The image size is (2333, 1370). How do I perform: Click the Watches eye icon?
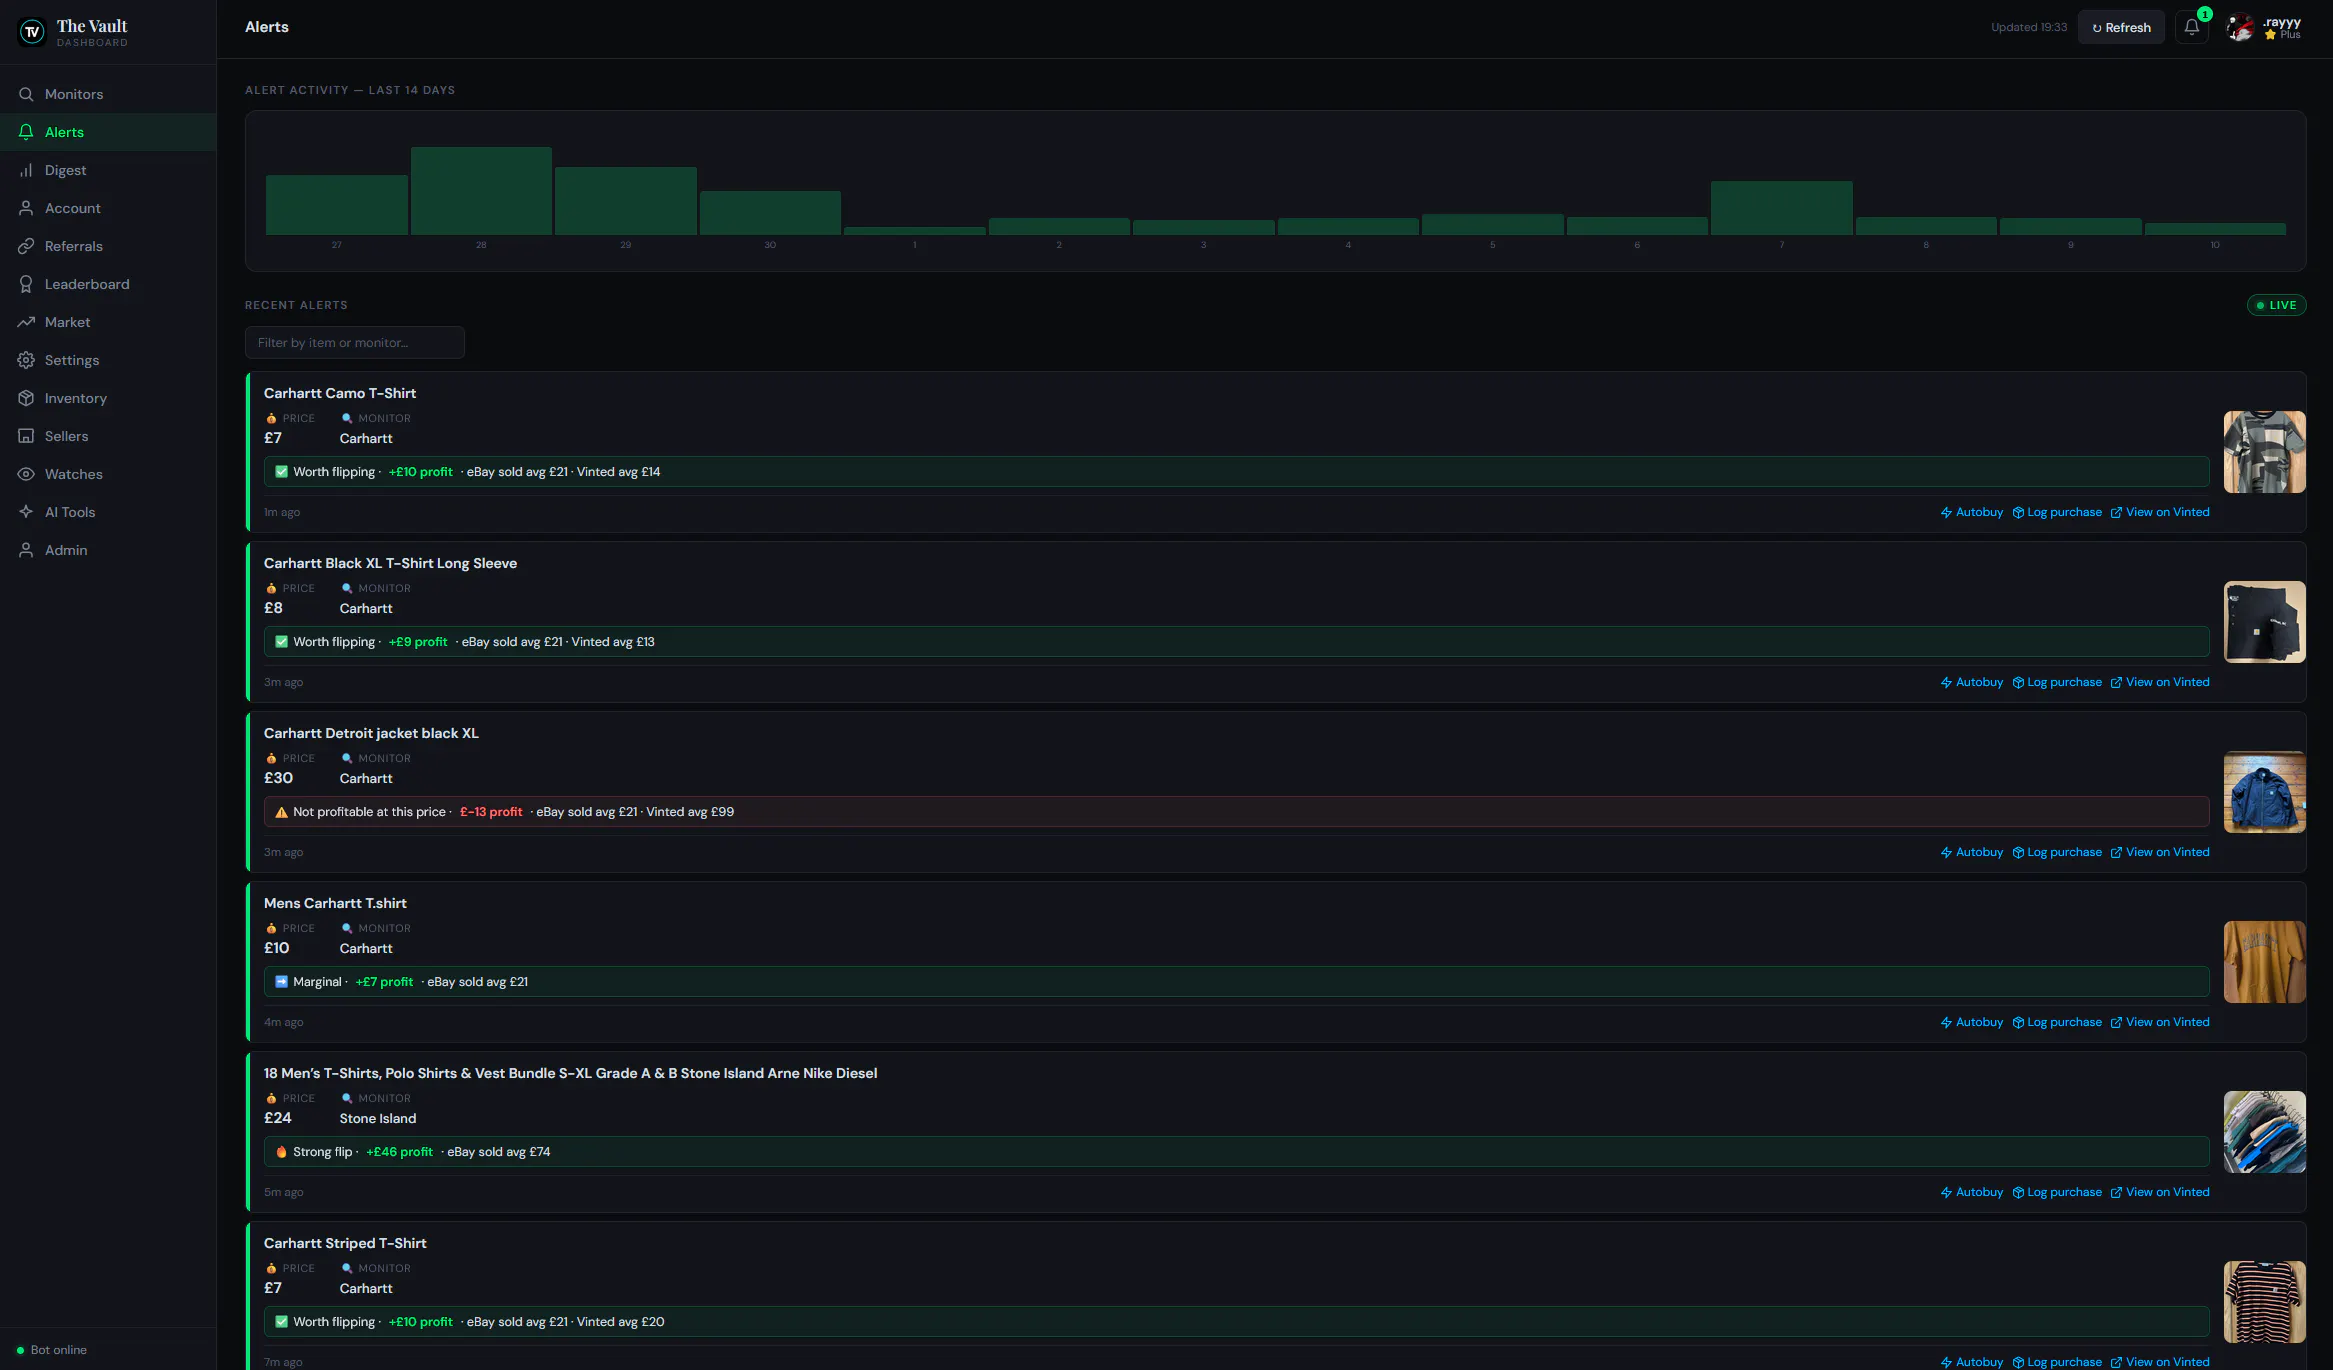pos(26,474)
